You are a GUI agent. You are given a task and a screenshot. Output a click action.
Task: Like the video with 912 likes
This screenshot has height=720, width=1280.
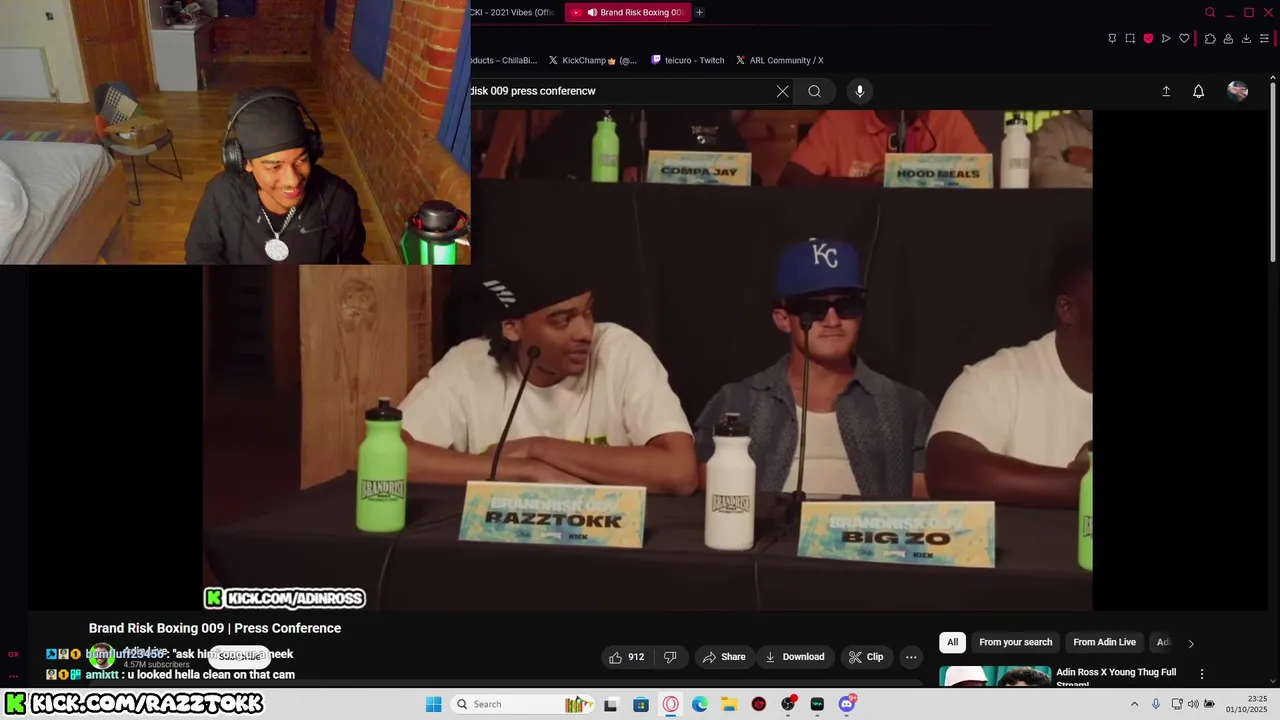click(626, 657)
